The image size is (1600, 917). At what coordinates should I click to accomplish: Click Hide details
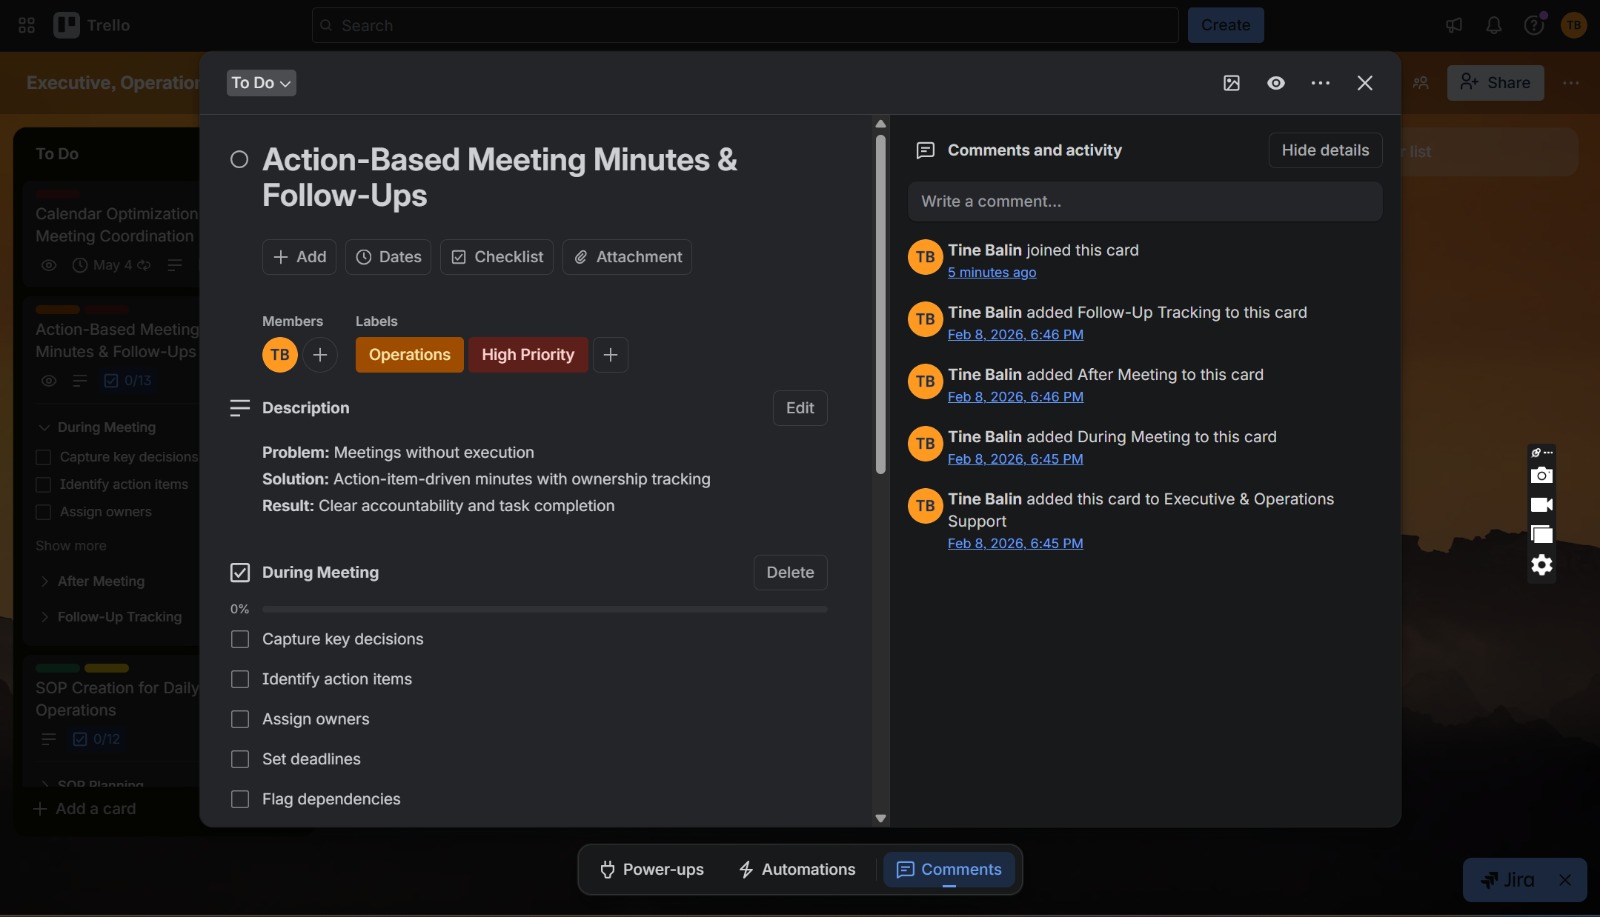point(1325,150)
